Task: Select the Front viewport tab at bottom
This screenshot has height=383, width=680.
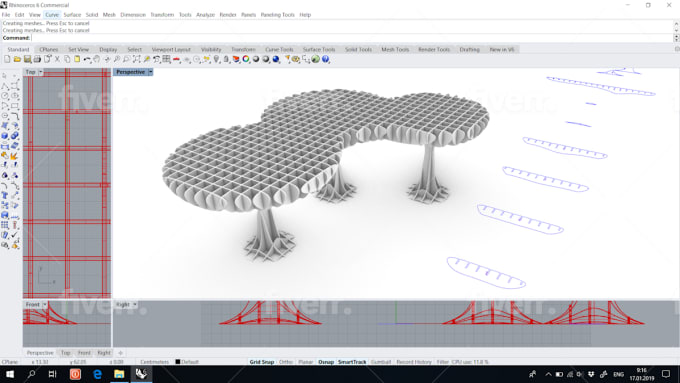Action: (84, 353)
